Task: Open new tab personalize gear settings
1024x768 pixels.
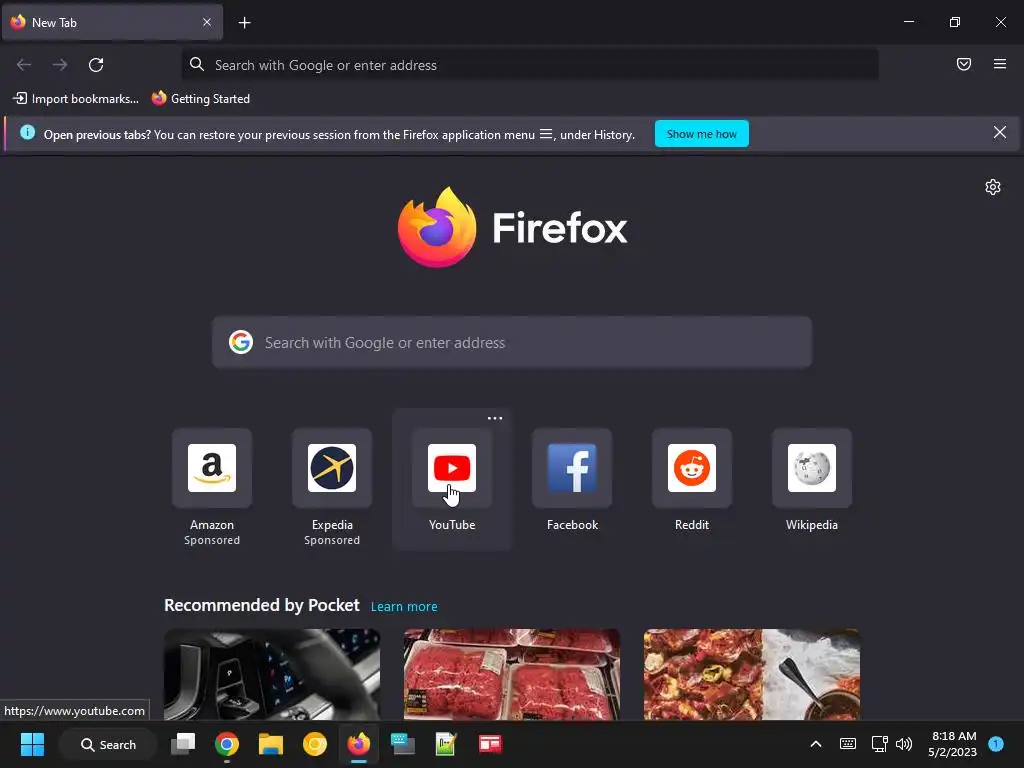Action: point(993,187)
